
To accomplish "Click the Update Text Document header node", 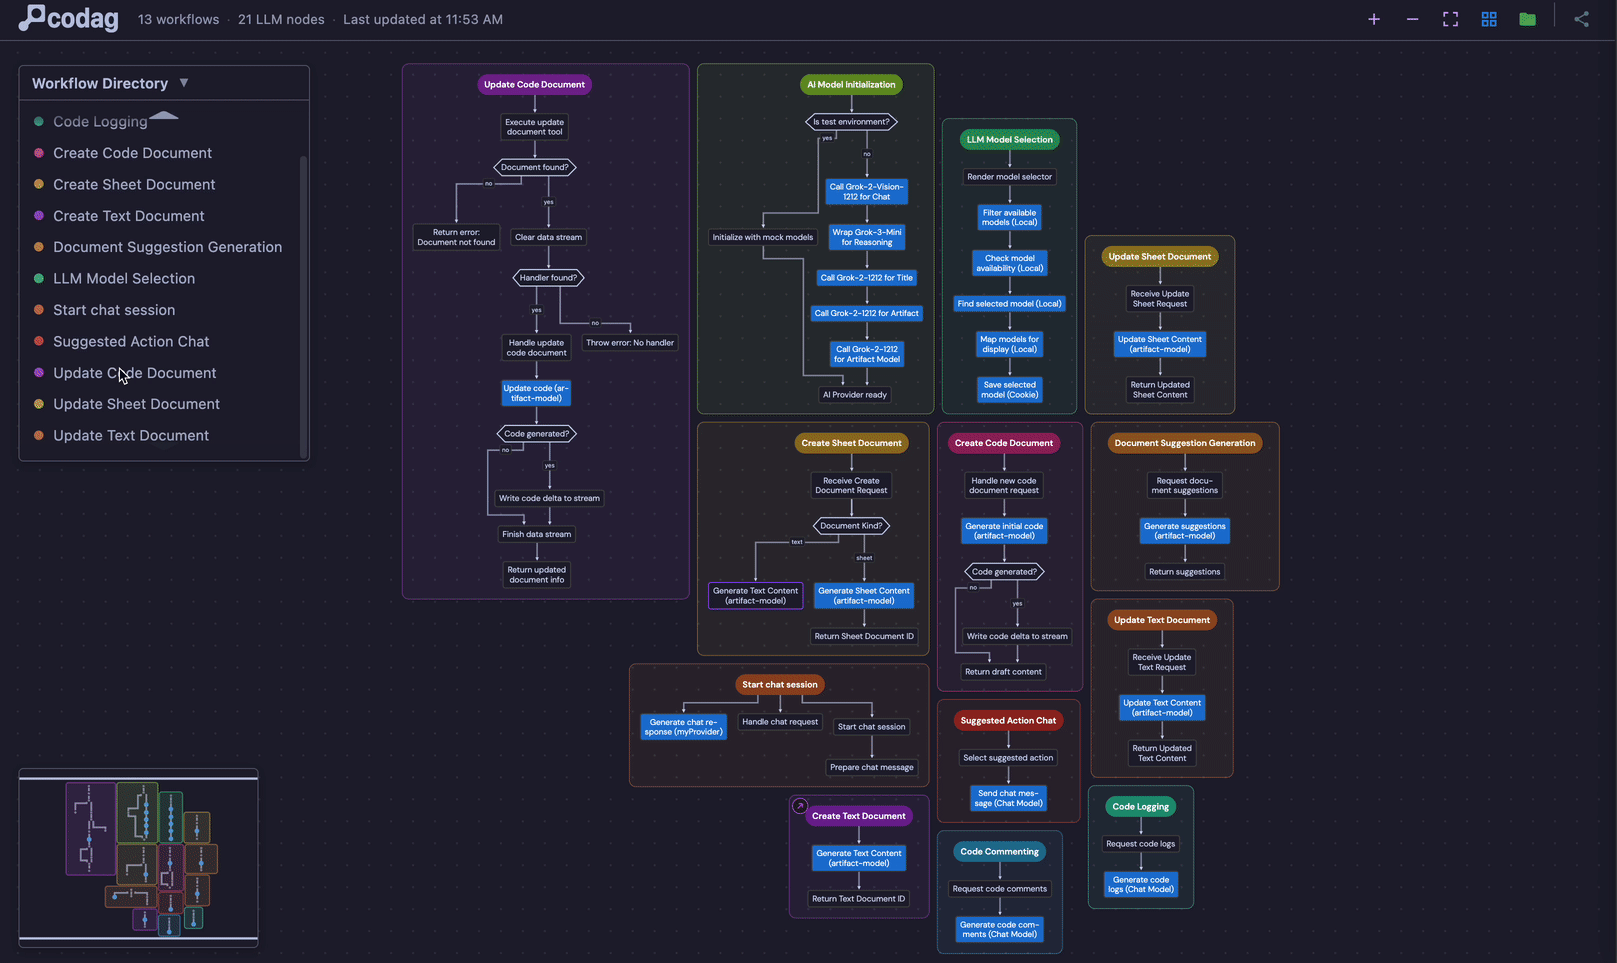I will click(1161, 620).
